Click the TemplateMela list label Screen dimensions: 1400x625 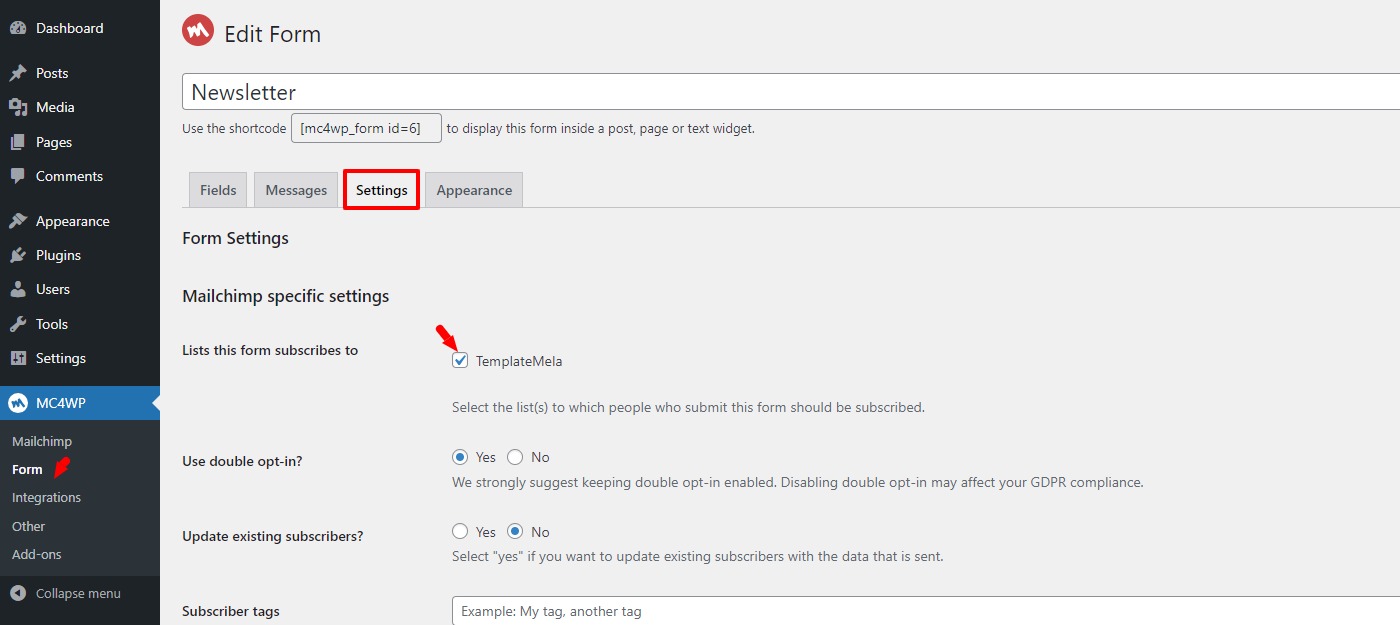(519, 361)
